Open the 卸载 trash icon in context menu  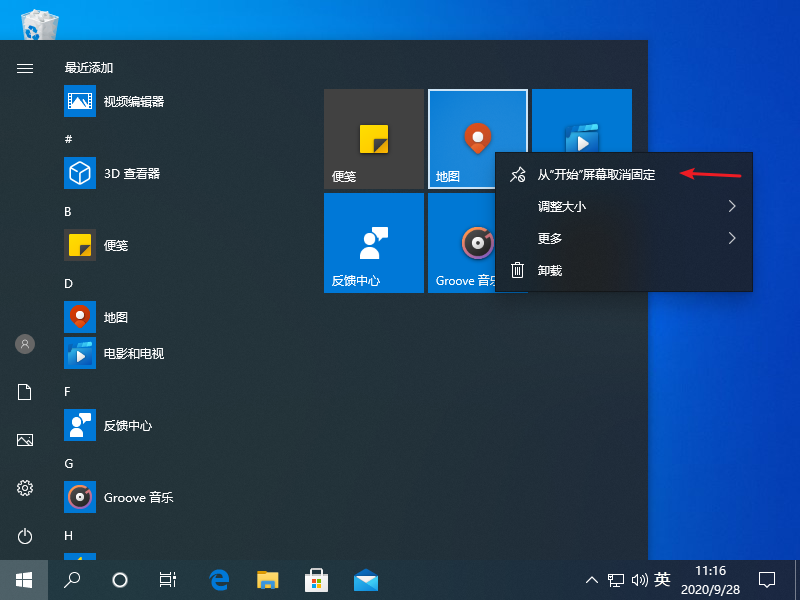click(x=518, y=269)
